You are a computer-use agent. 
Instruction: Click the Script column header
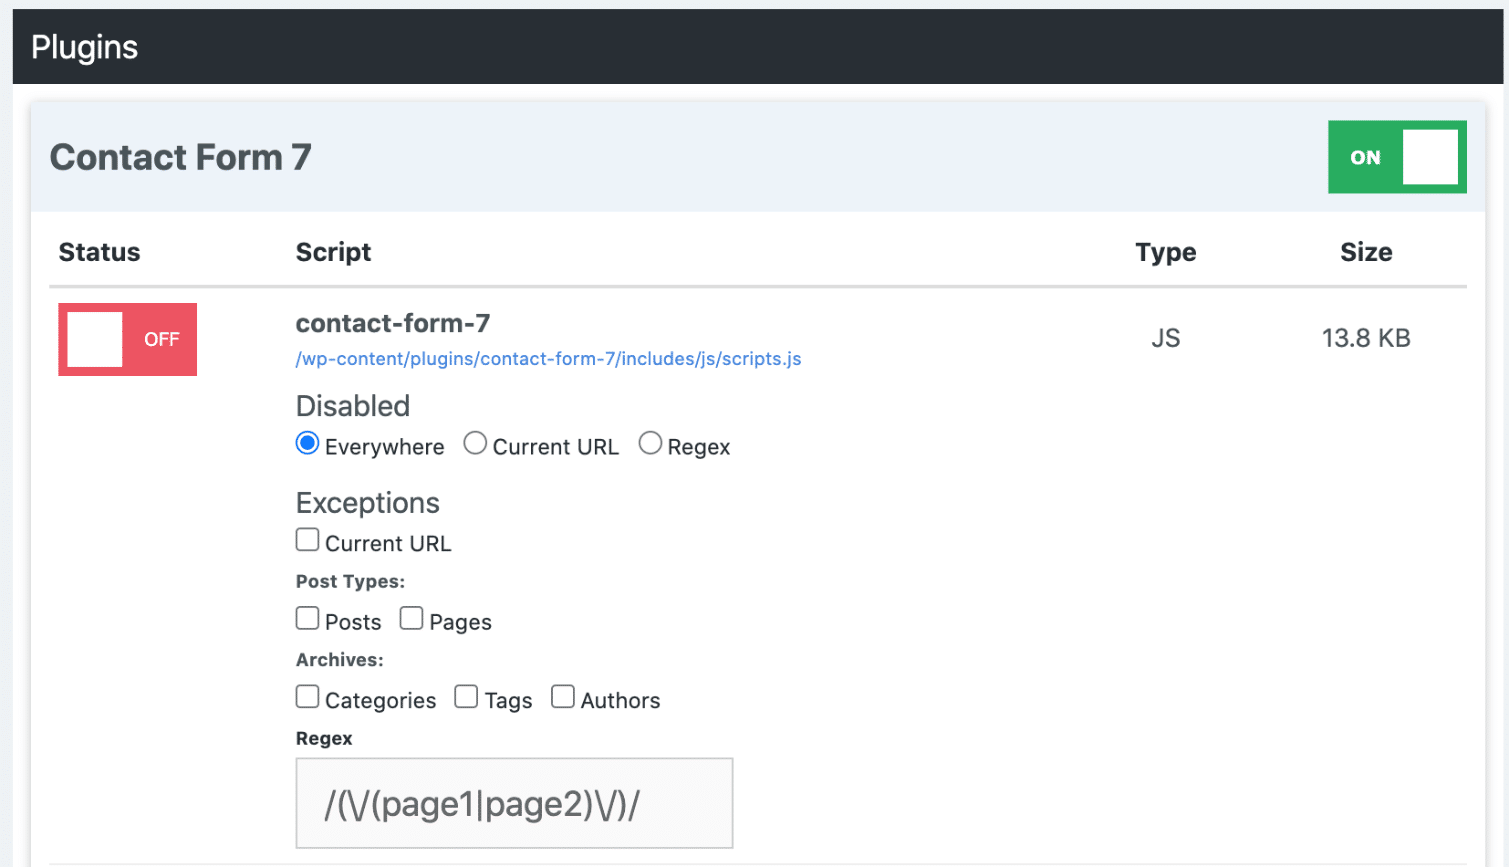coord(333,252)
